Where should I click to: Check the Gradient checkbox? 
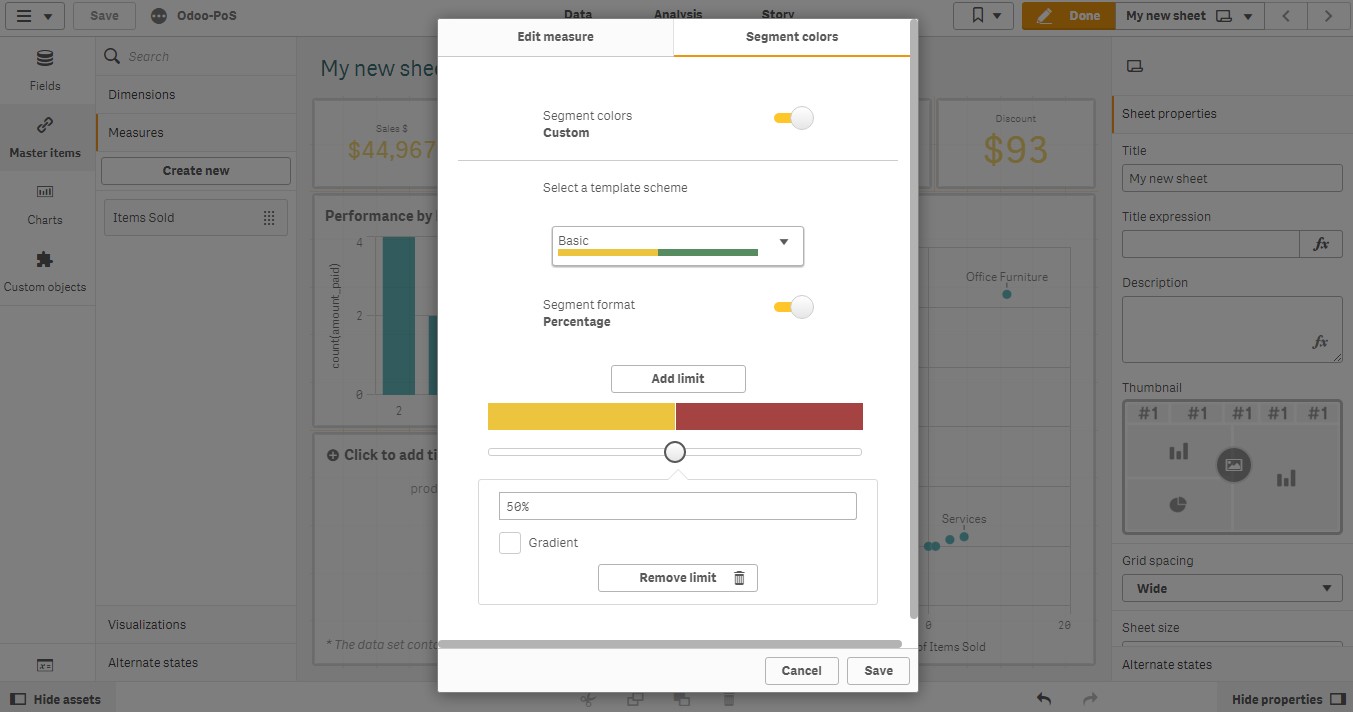coord(510,542)
